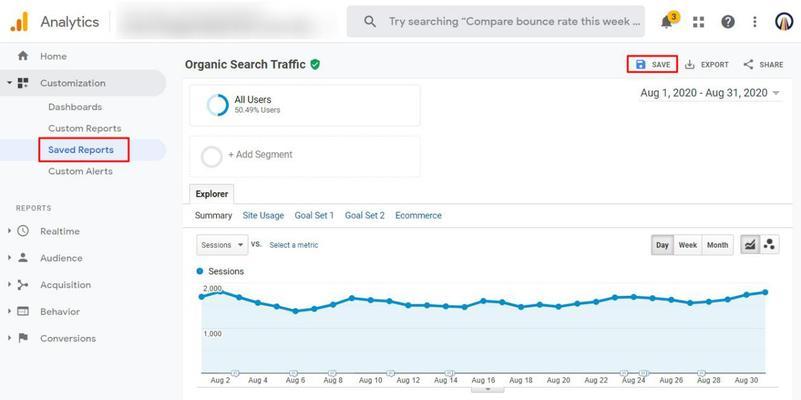Screen dimensions: 801x400
Task: Select the Week granularity toggle
Action: 688,245
